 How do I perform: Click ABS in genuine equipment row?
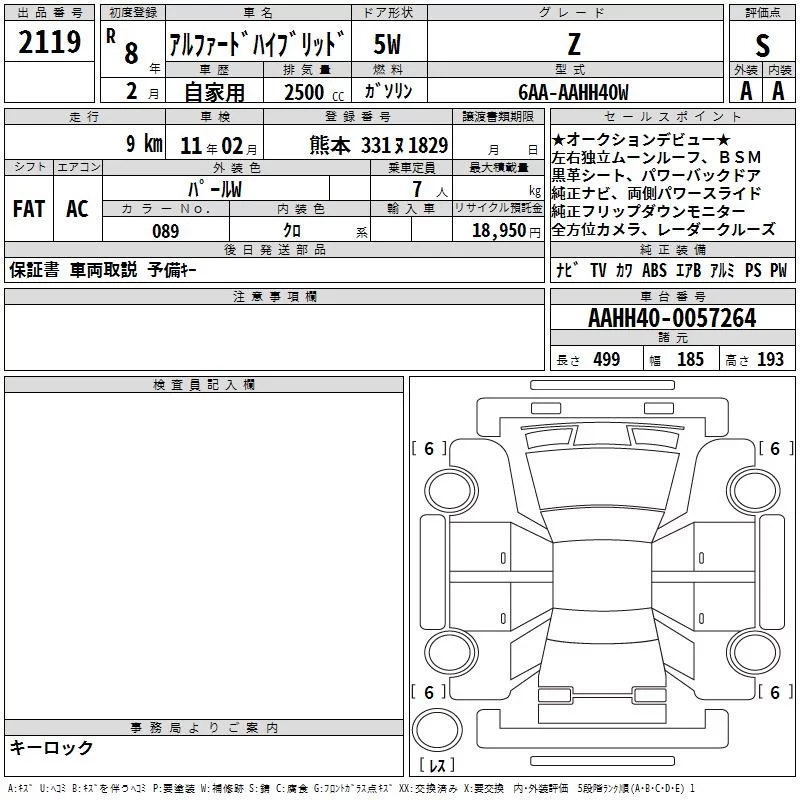pos(654,270)
